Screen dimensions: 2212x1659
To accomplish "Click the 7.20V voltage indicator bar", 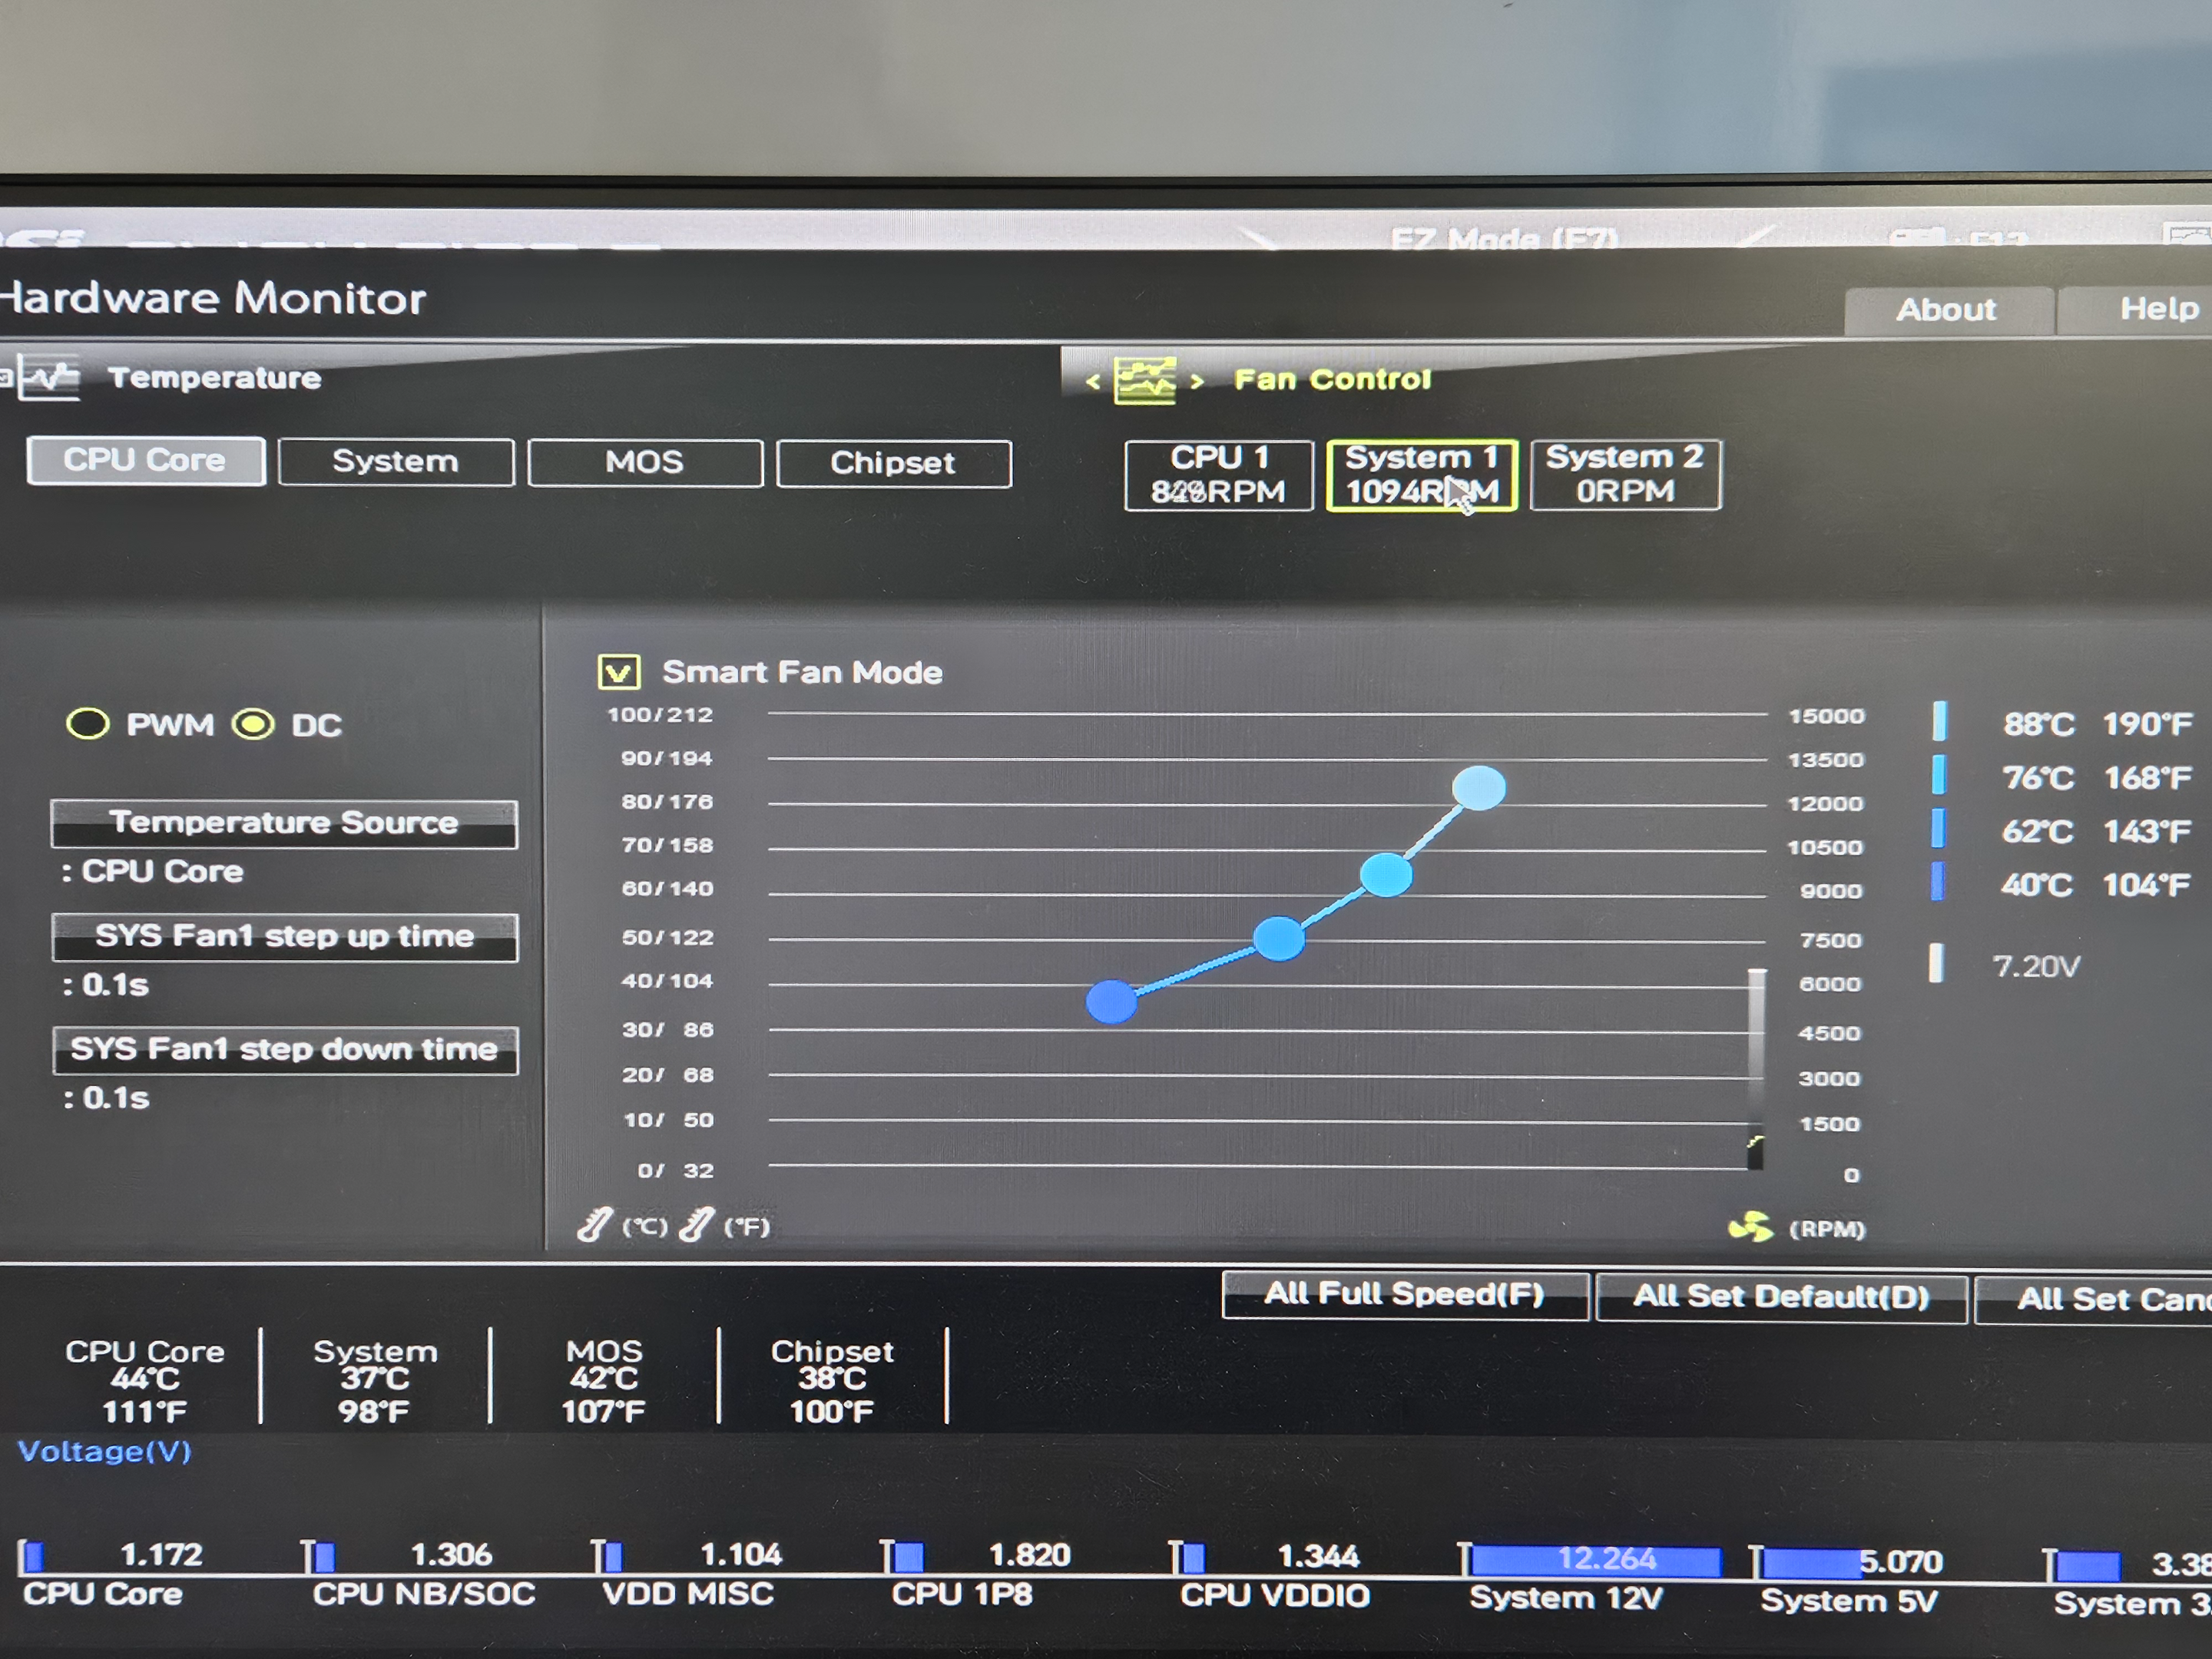I will tap(1936, 963).
